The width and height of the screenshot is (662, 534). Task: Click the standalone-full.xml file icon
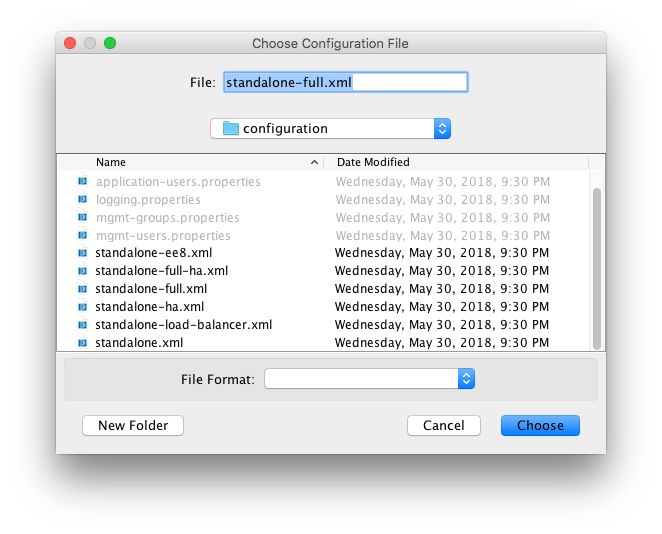click(x=82, y=289)
